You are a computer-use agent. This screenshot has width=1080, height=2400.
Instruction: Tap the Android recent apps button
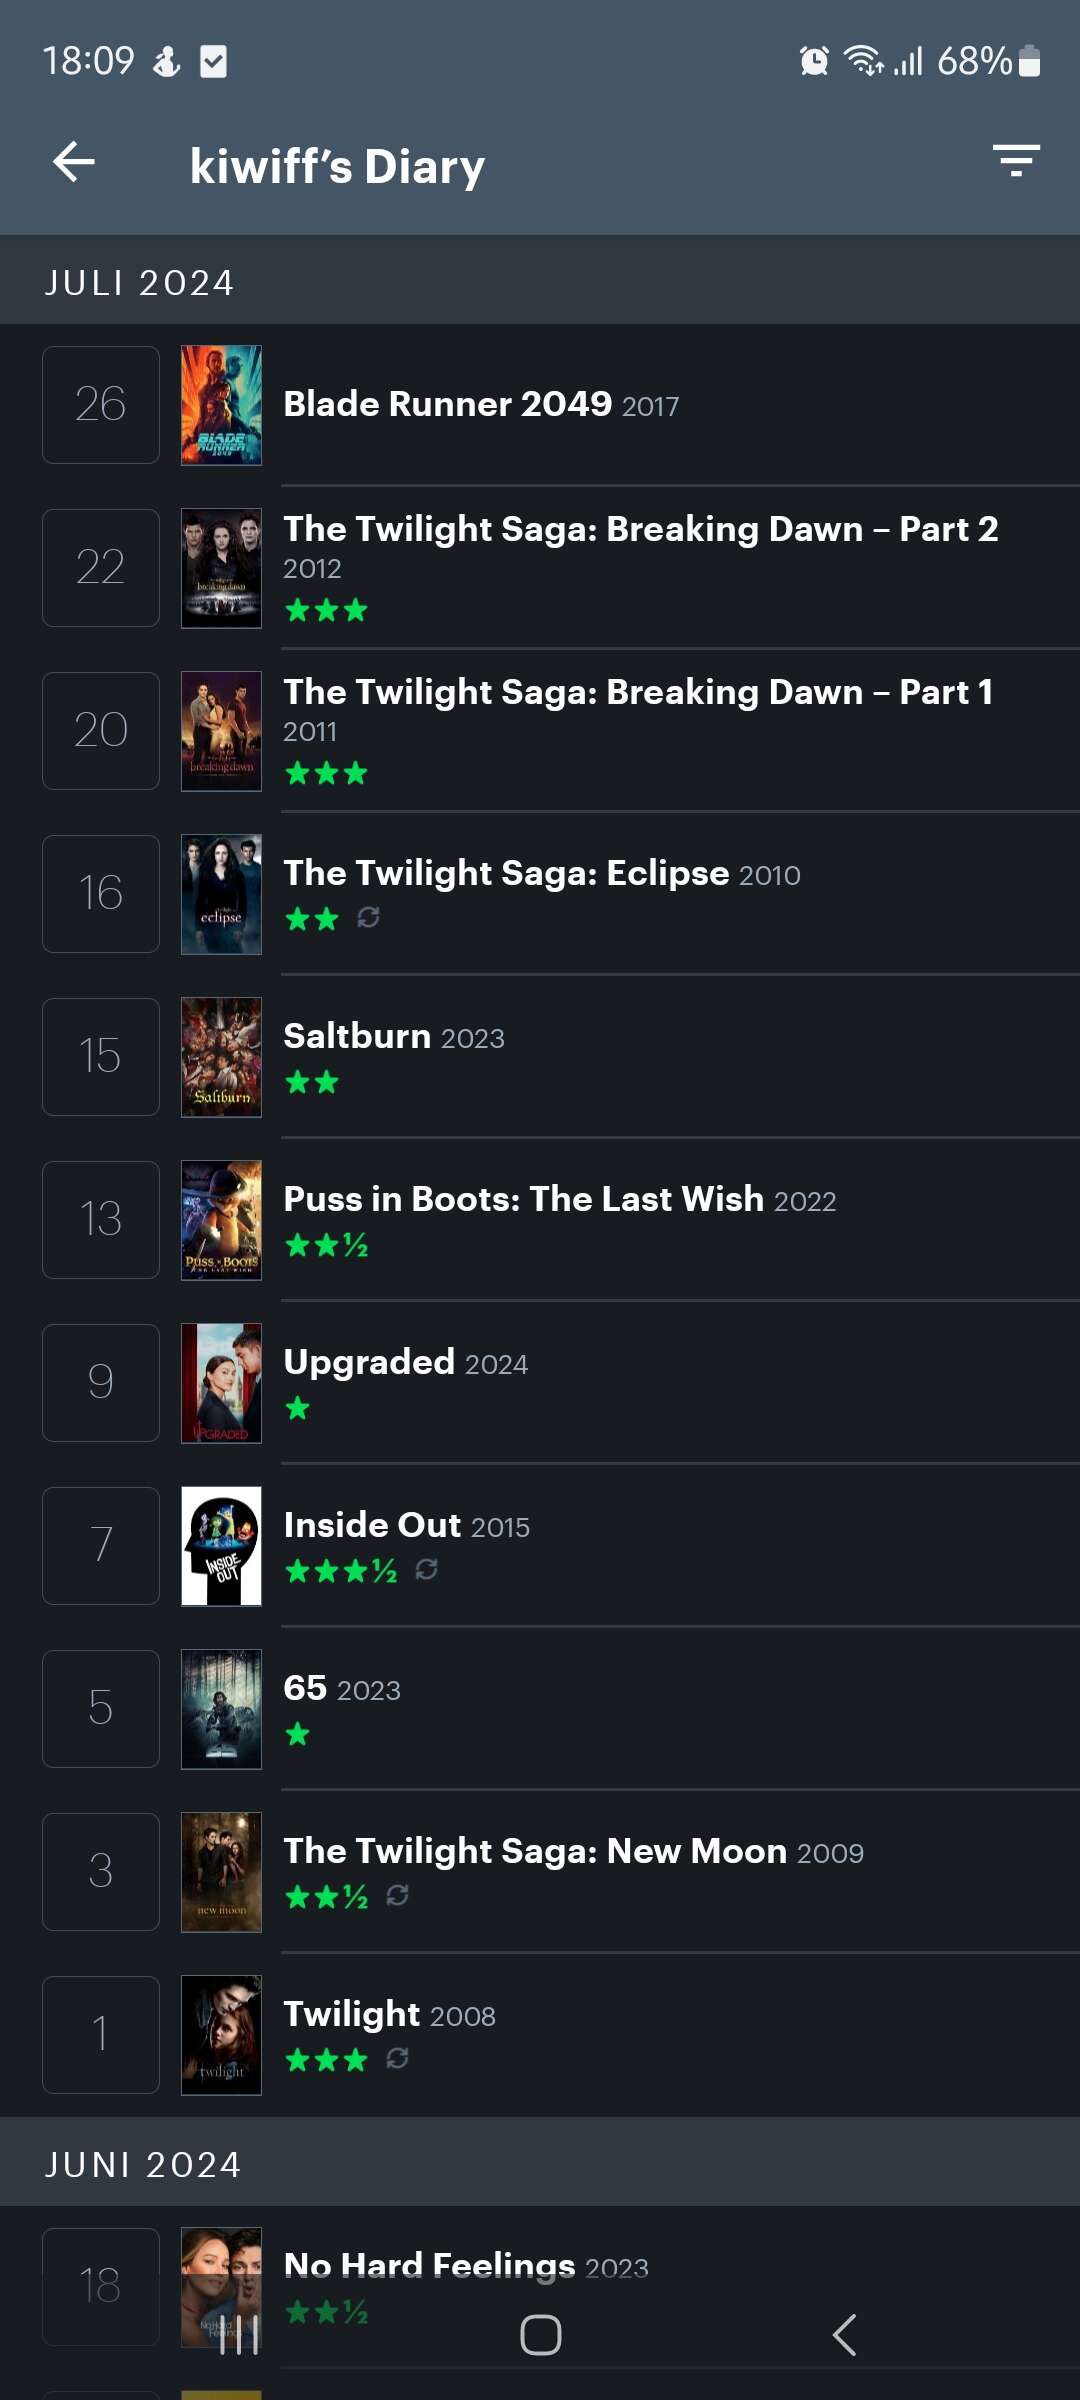[238, 2335]
